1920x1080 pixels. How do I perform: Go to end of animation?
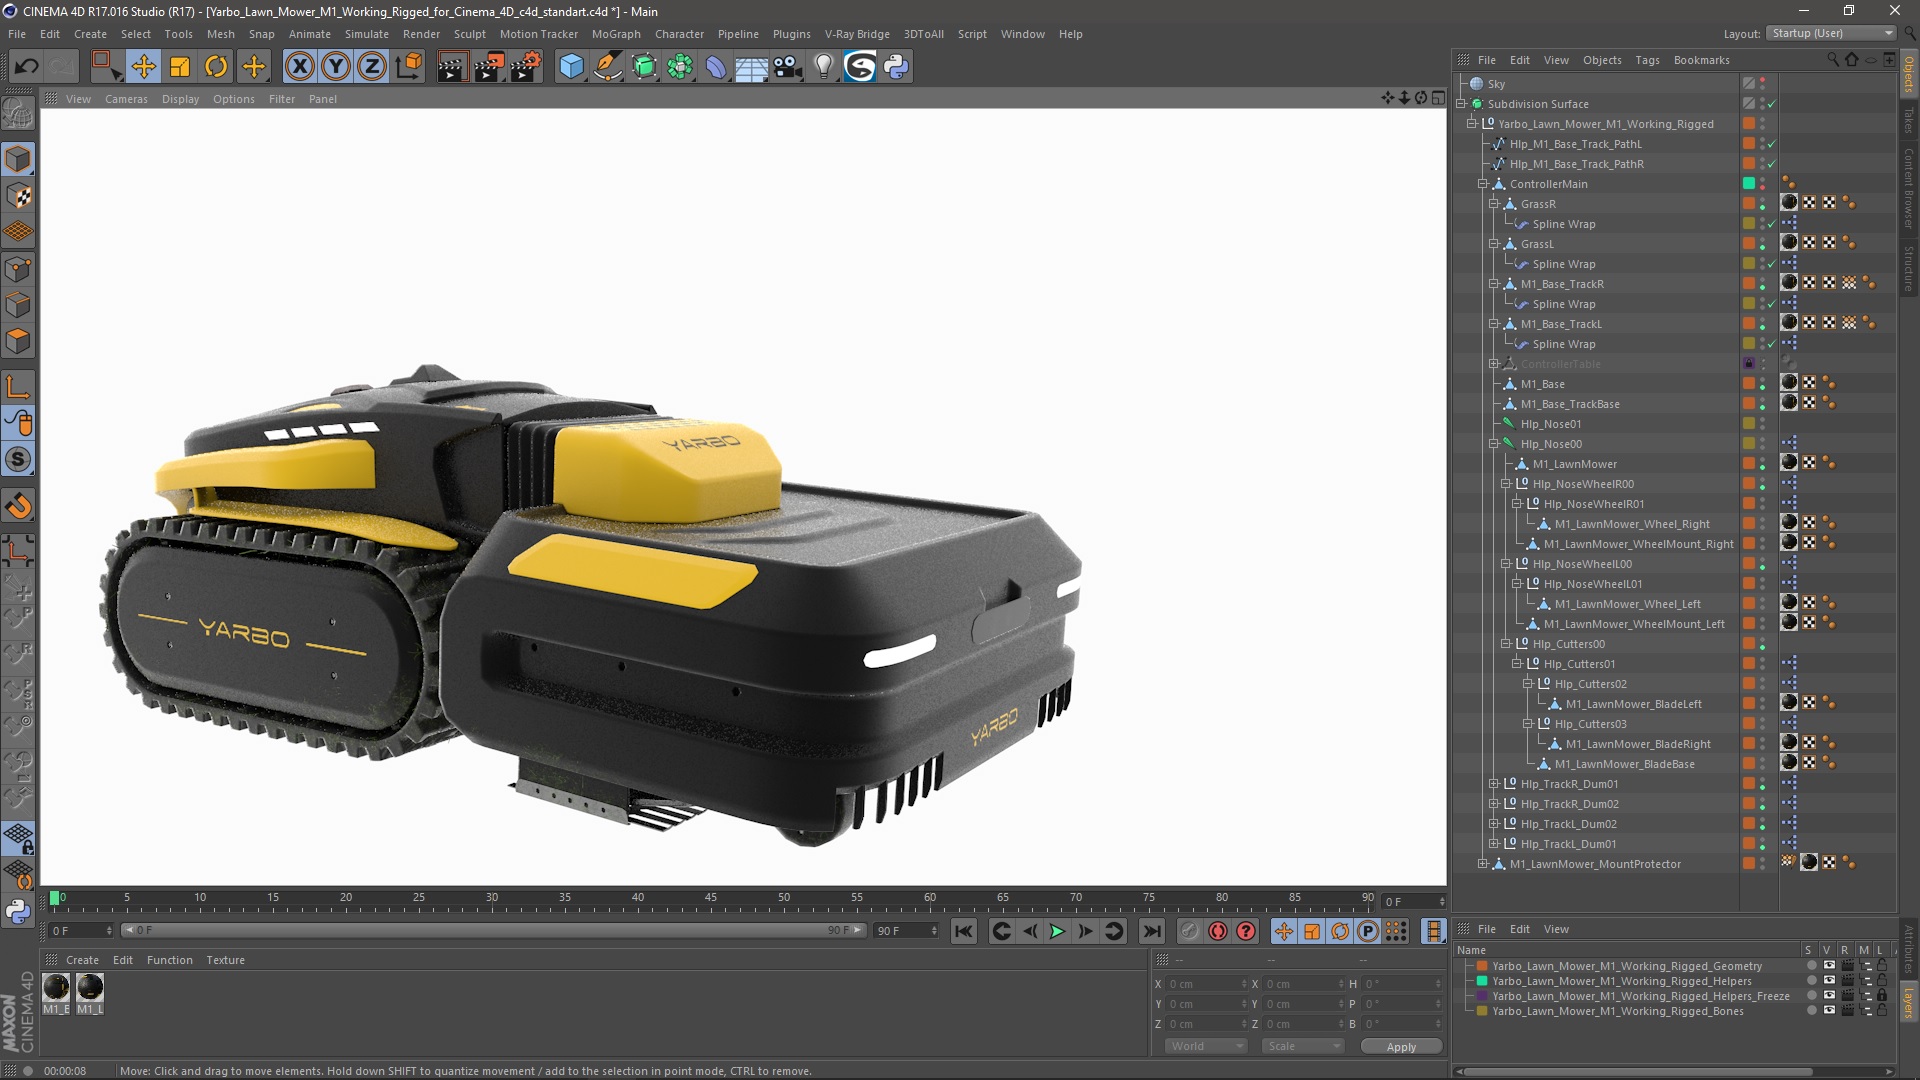click(x=1152, y=931)
